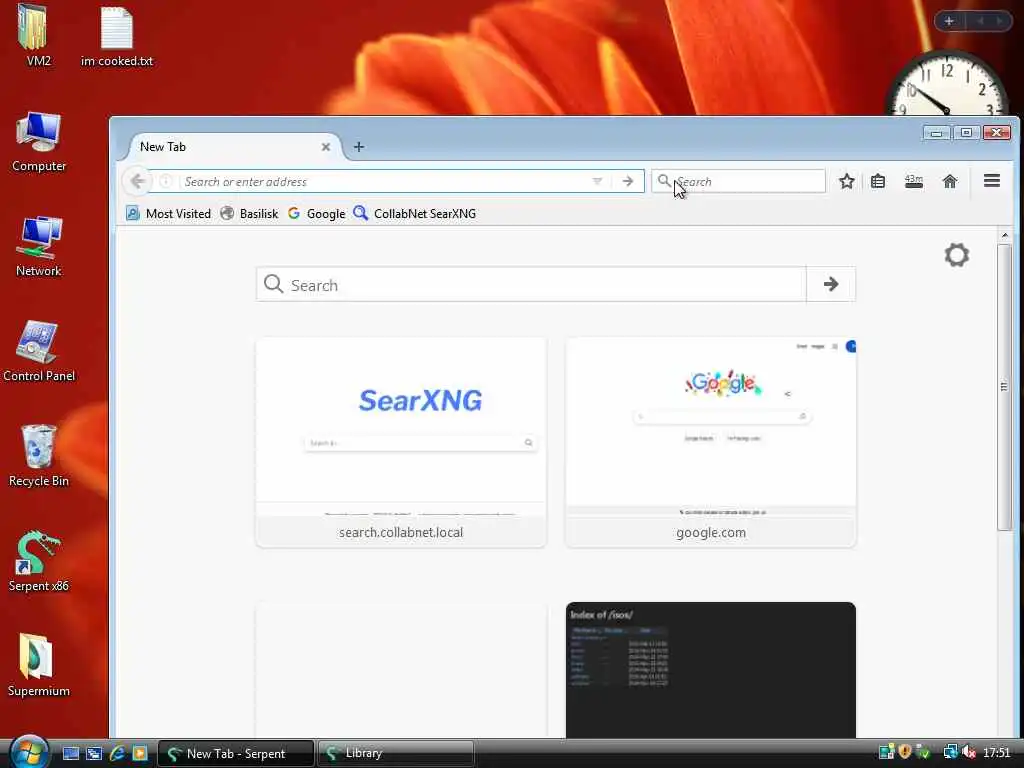This screenshot has width=1024, height=768.
Task: Select the Serpent x86 shortcut icon
Action: point(39,562)
